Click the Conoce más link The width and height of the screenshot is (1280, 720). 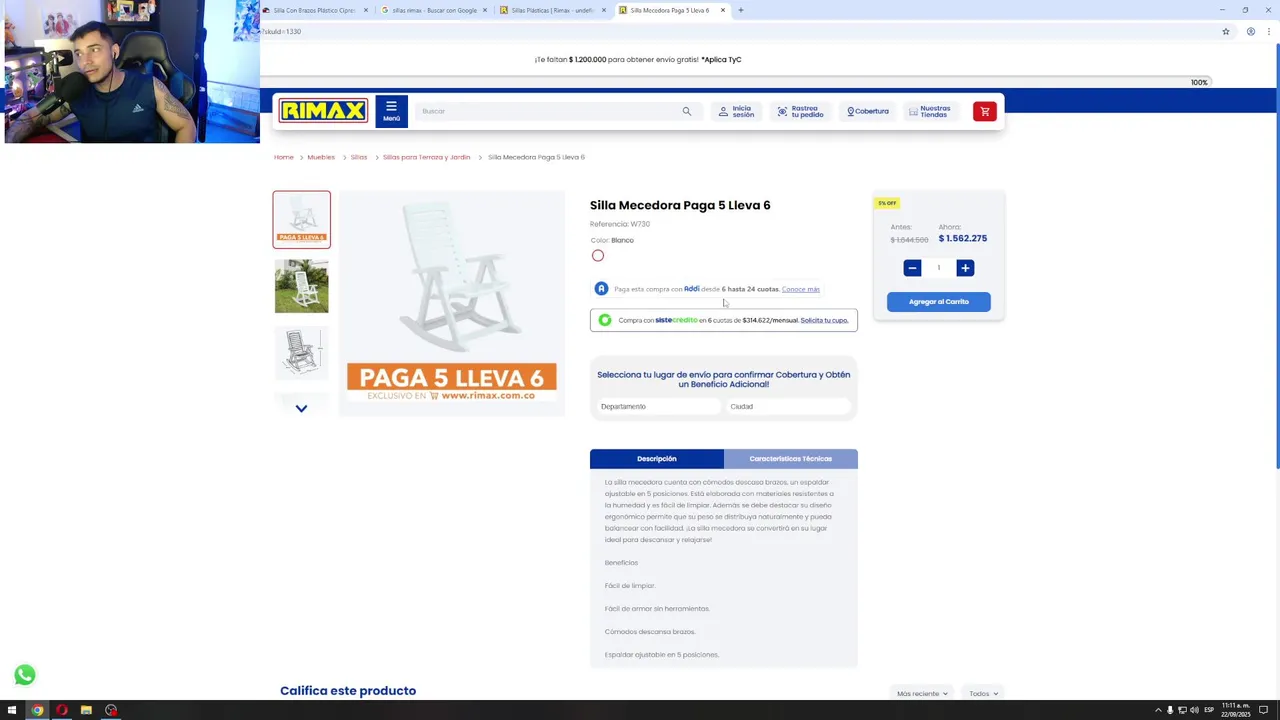tap(800, 289)
